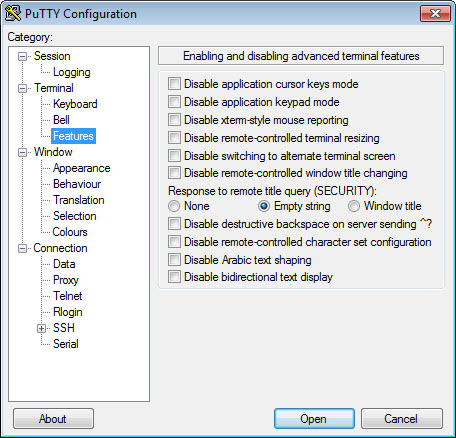This screenshot has width=456, height=438.
Task: Collapse the Window tree node
Action: pyautogui.click(x=22, y=152)
